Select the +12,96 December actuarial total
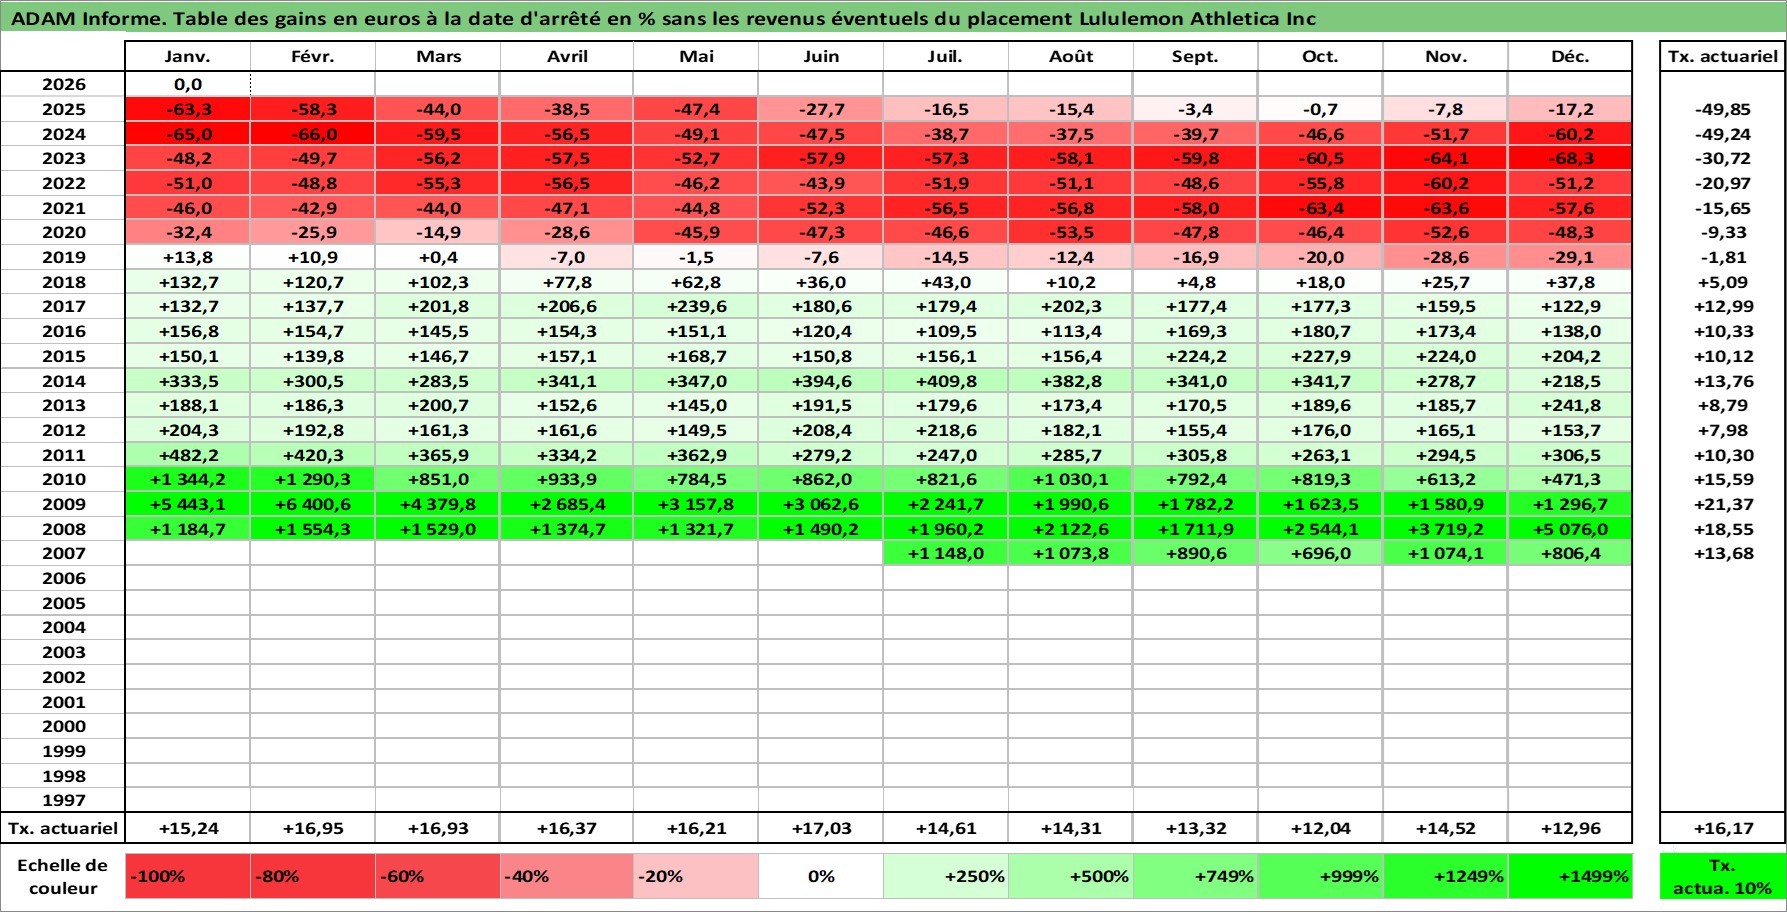This screenshot has height=912, width=1787. pos(1570,828)
